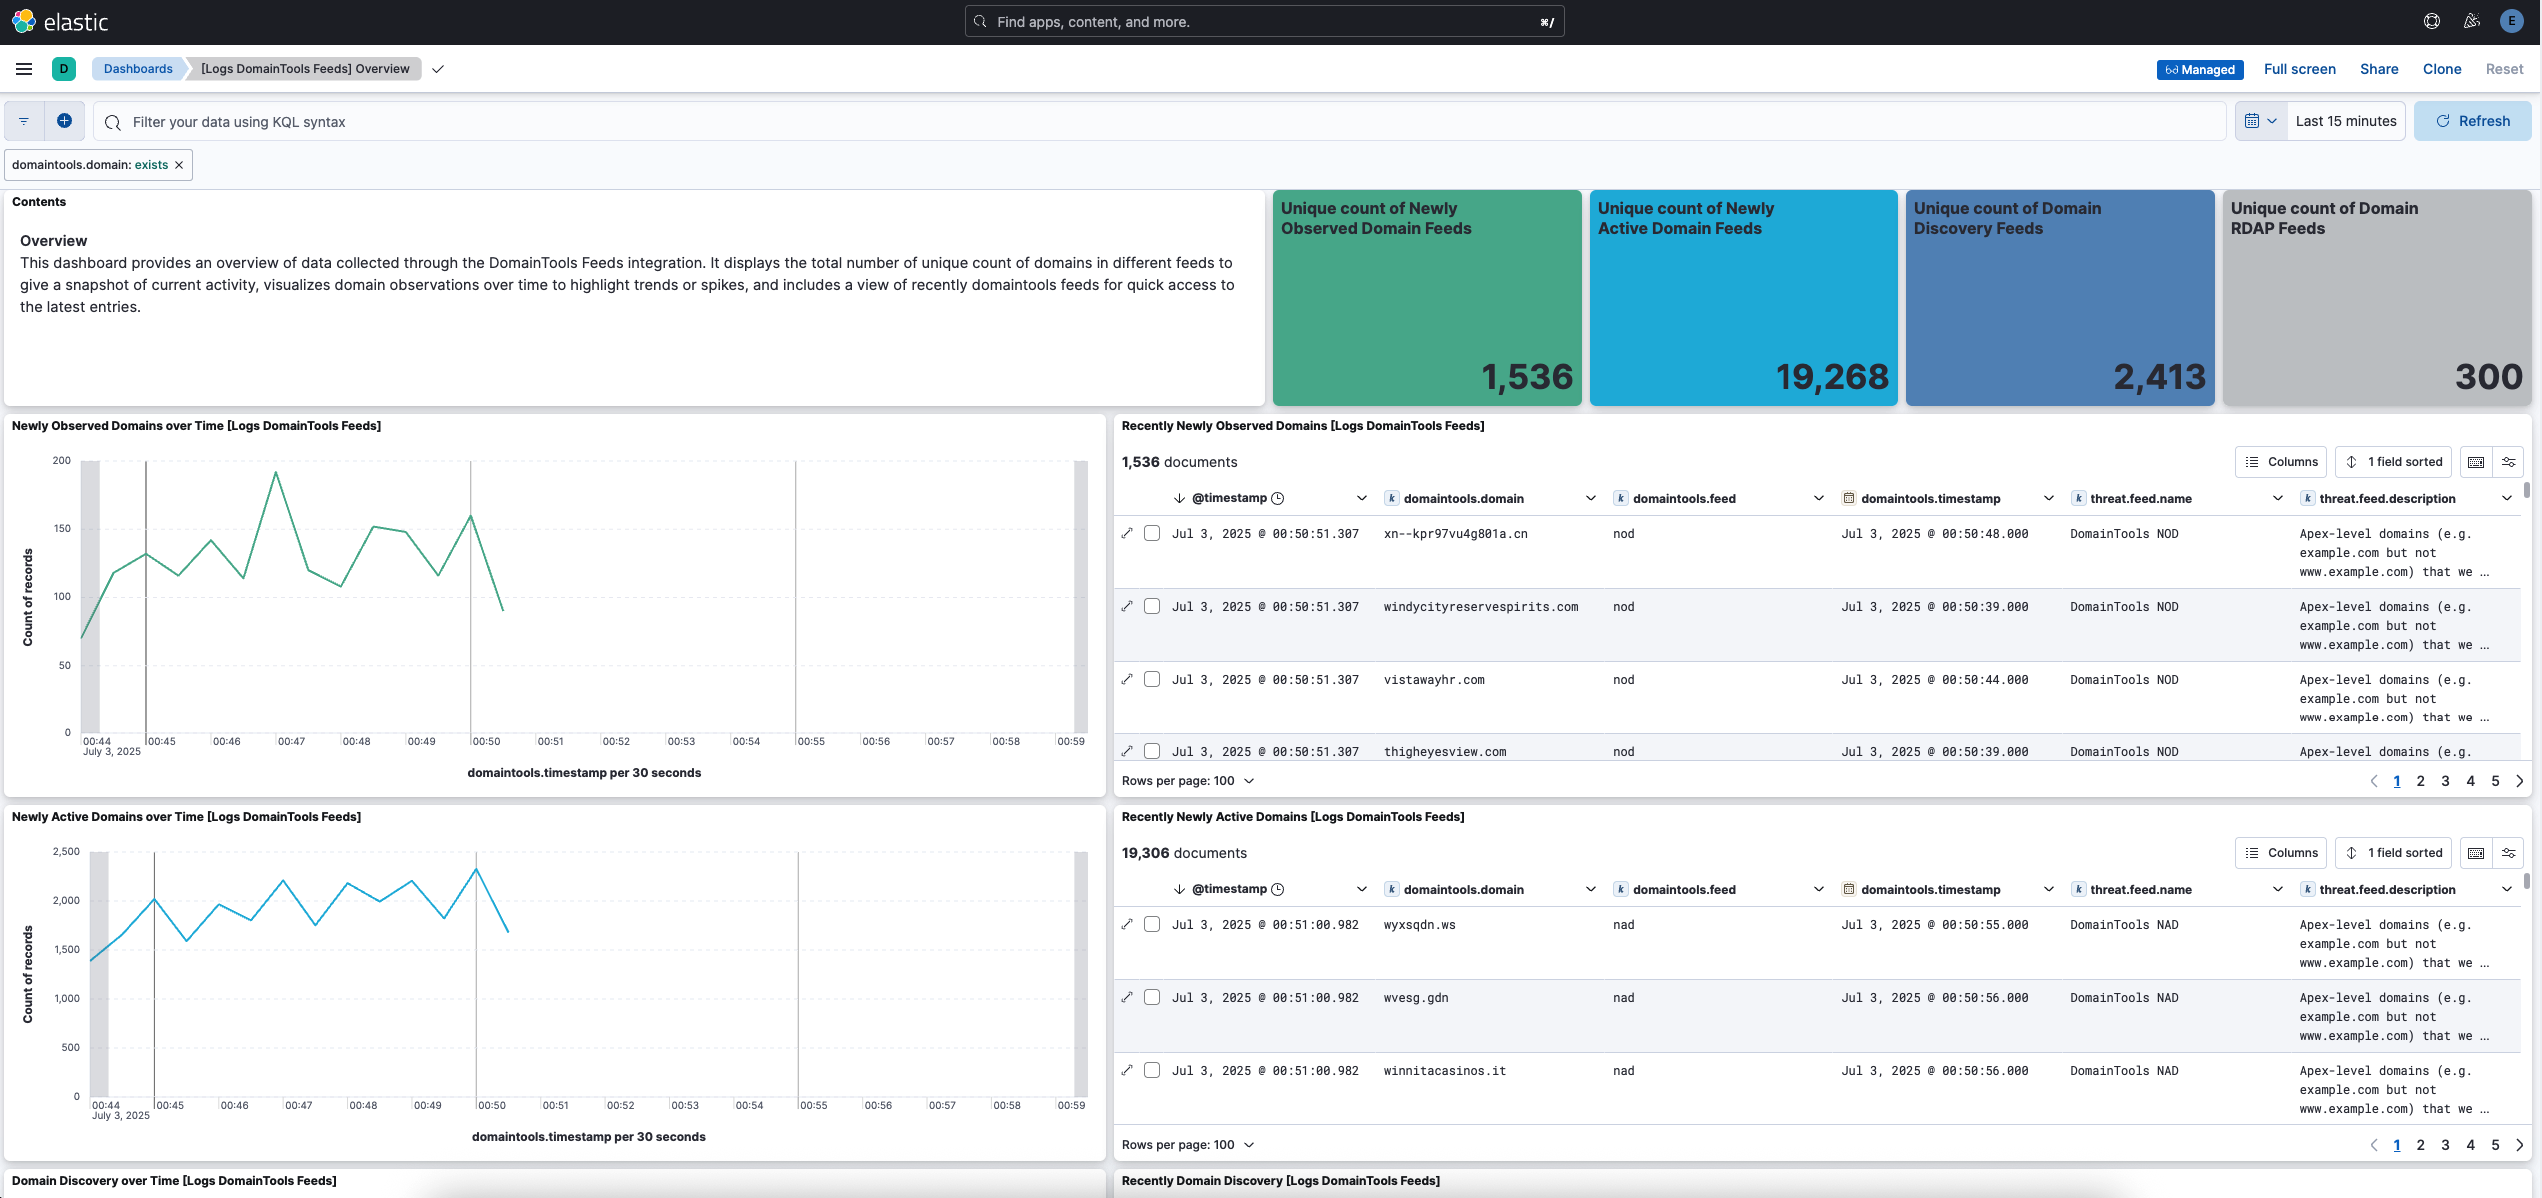Select checkbox for xn--kpr97vu4g801a.cn row
This screenshot has width=2542, height=1198.
1152,533
